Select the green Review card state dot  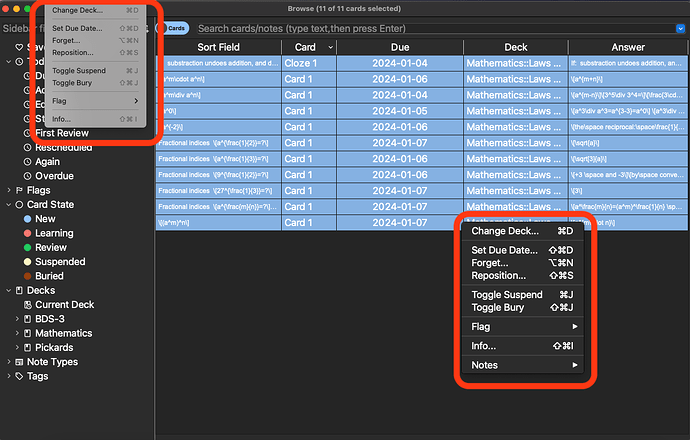27,247
